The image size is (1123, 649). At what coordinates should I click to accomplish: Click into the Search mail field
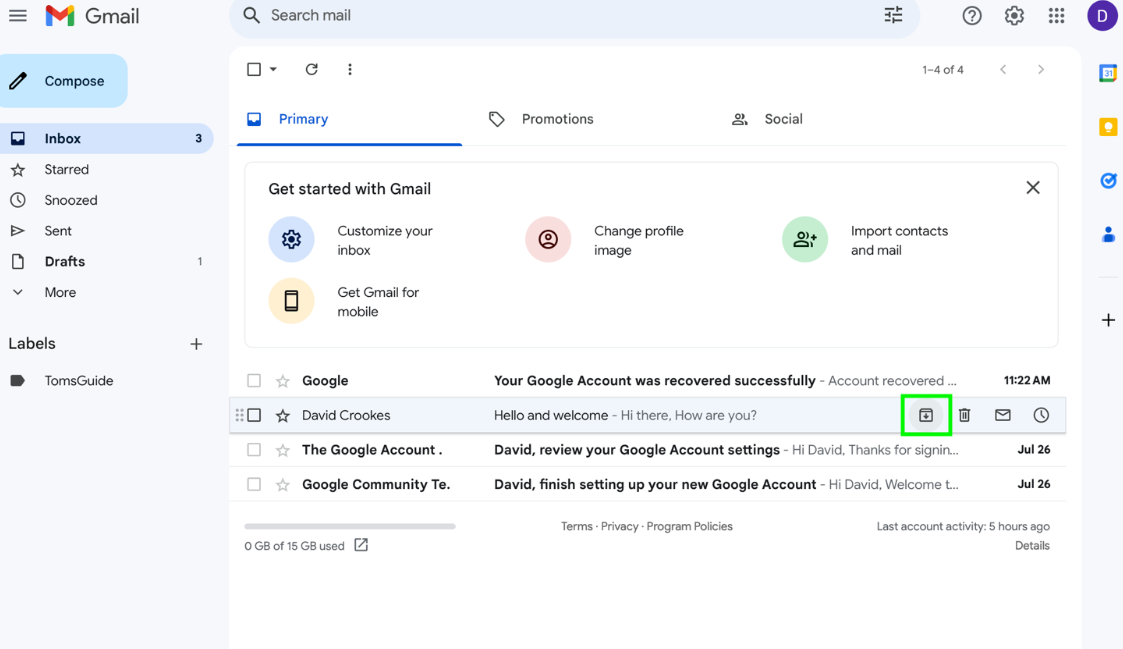point(574,16)
